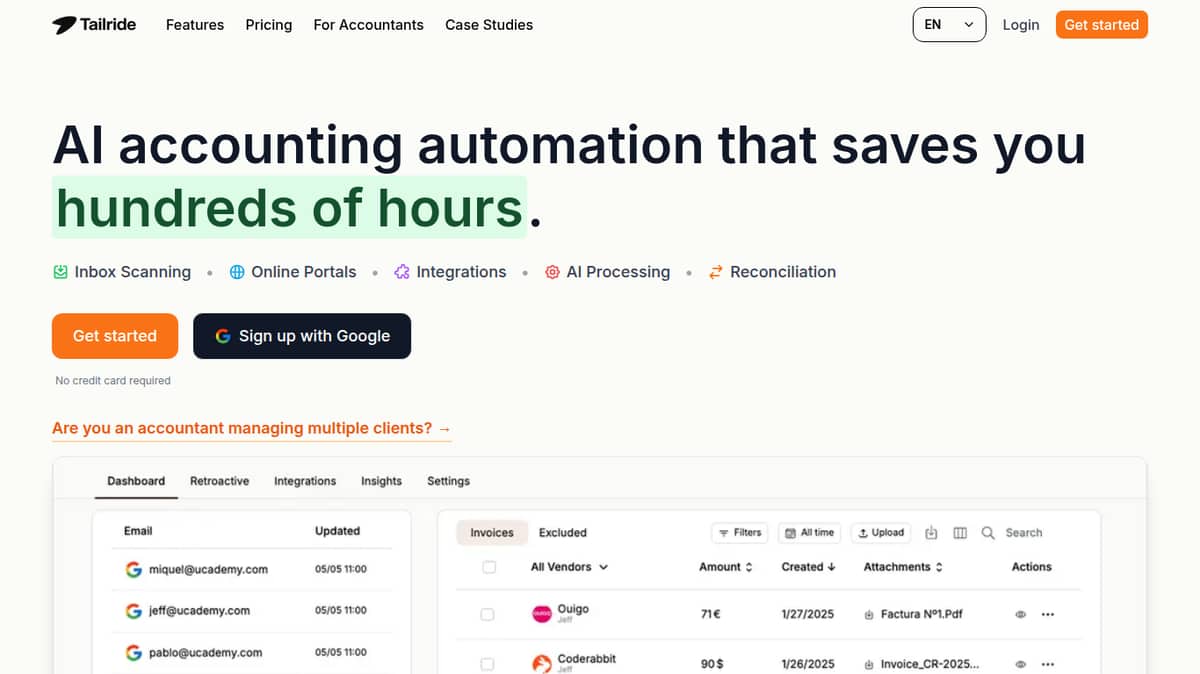Viewport: 1200px width, 674px height.
Task: Sort by the Amount column
Action: (726, 567)
